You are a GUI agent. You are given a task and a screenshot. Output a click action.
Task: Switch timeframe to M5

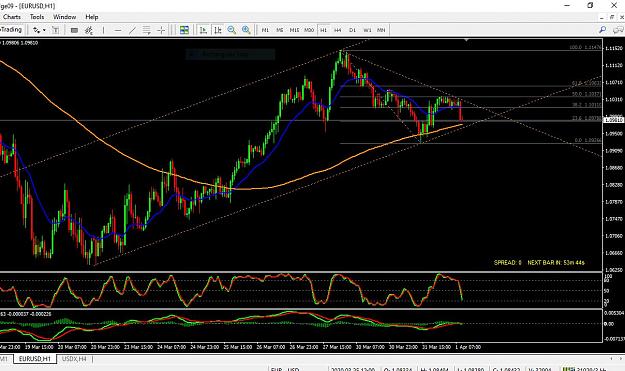coord(280,30)
